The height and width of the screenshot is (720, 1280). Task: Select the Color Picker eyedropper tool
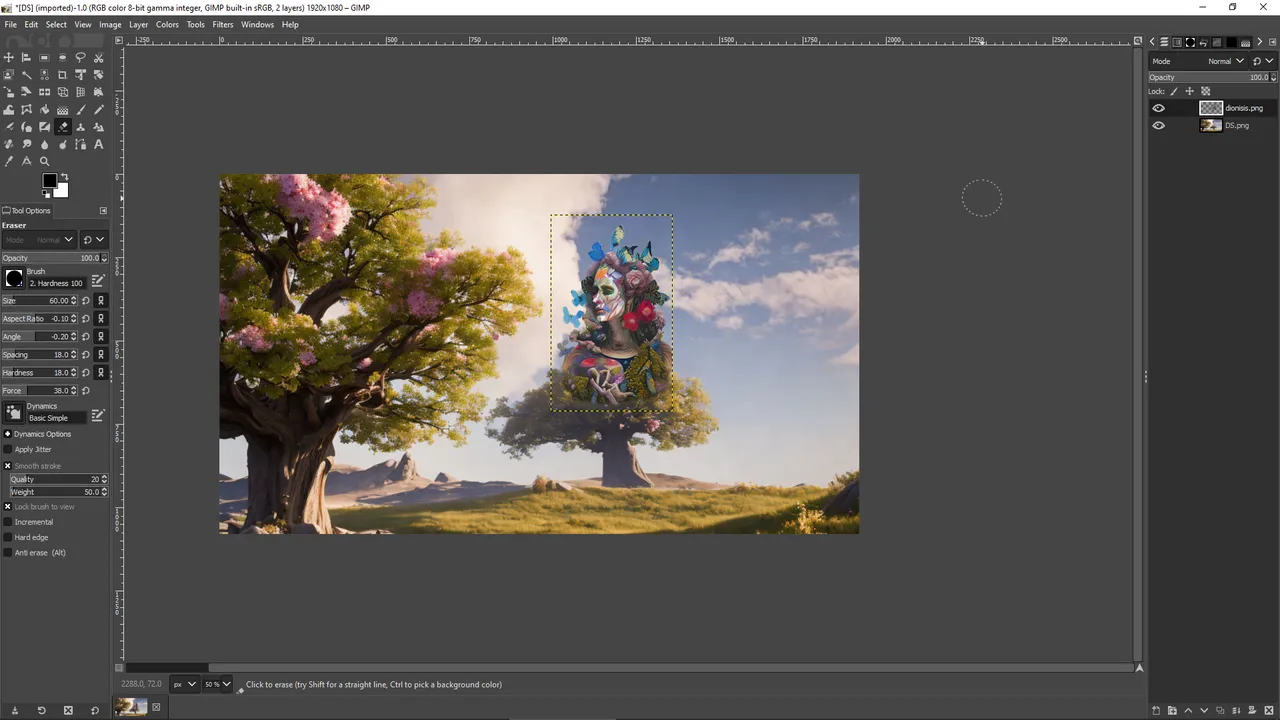tap(9, 161)
